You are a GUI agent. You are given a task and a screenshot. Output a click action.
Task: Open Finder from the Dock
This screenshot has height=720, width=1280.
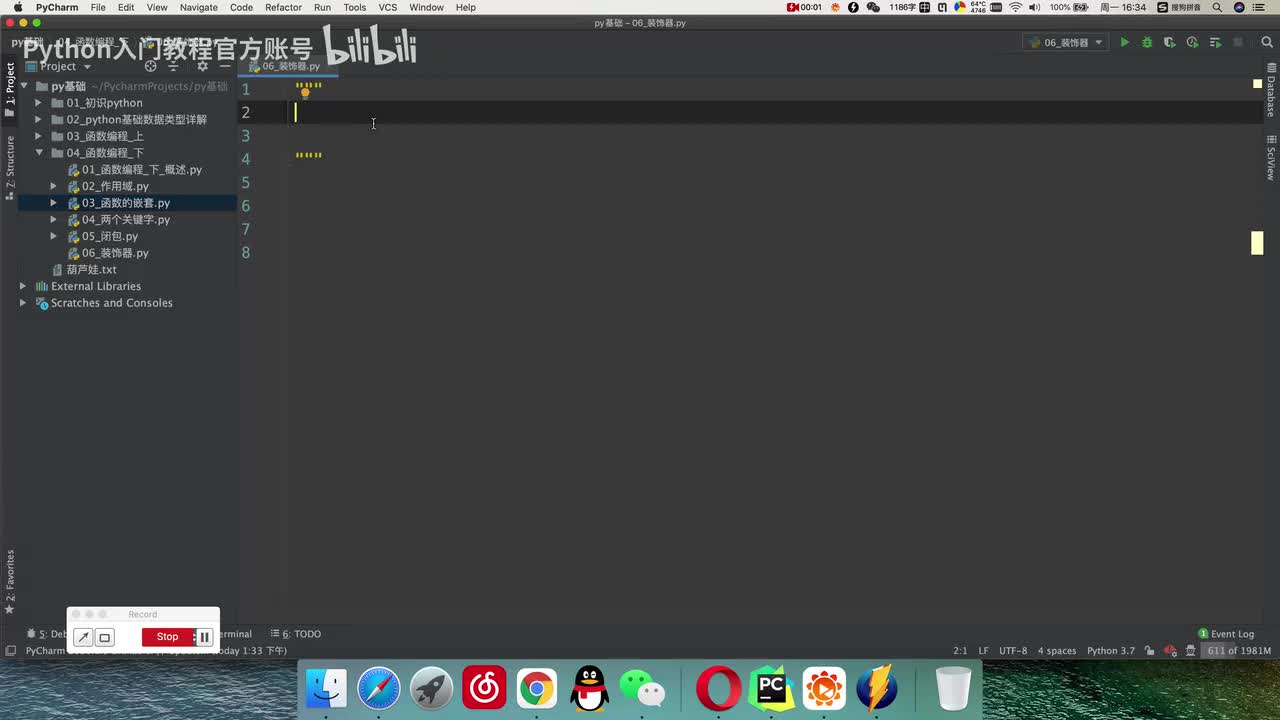[x=326, y=689]
